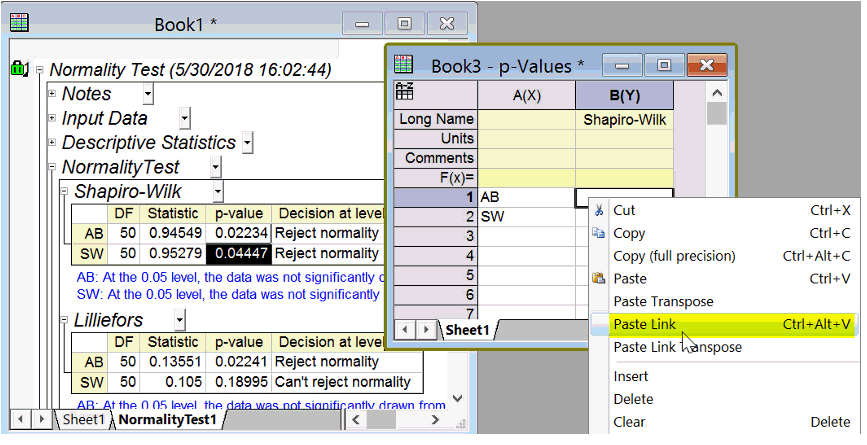Viewport: 867px width, 445px height.
Task: Choose Insert from the context menu
Action: pos(722,376)
